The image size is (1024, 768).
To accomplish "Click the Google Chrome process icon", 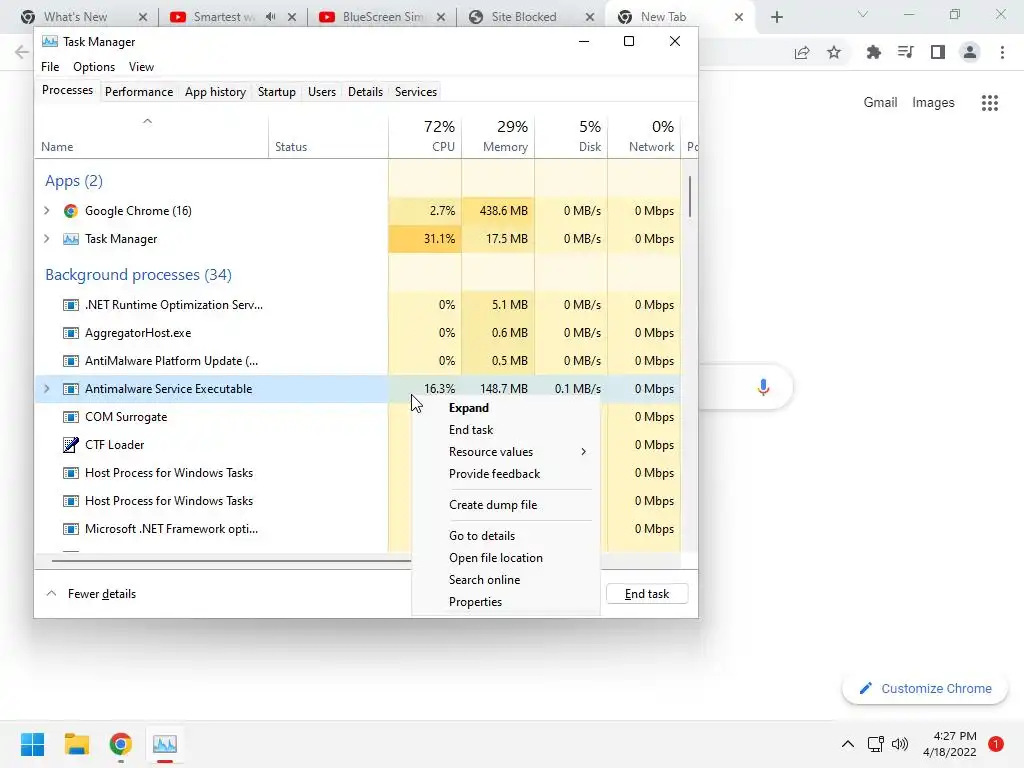I will (71, 211).
